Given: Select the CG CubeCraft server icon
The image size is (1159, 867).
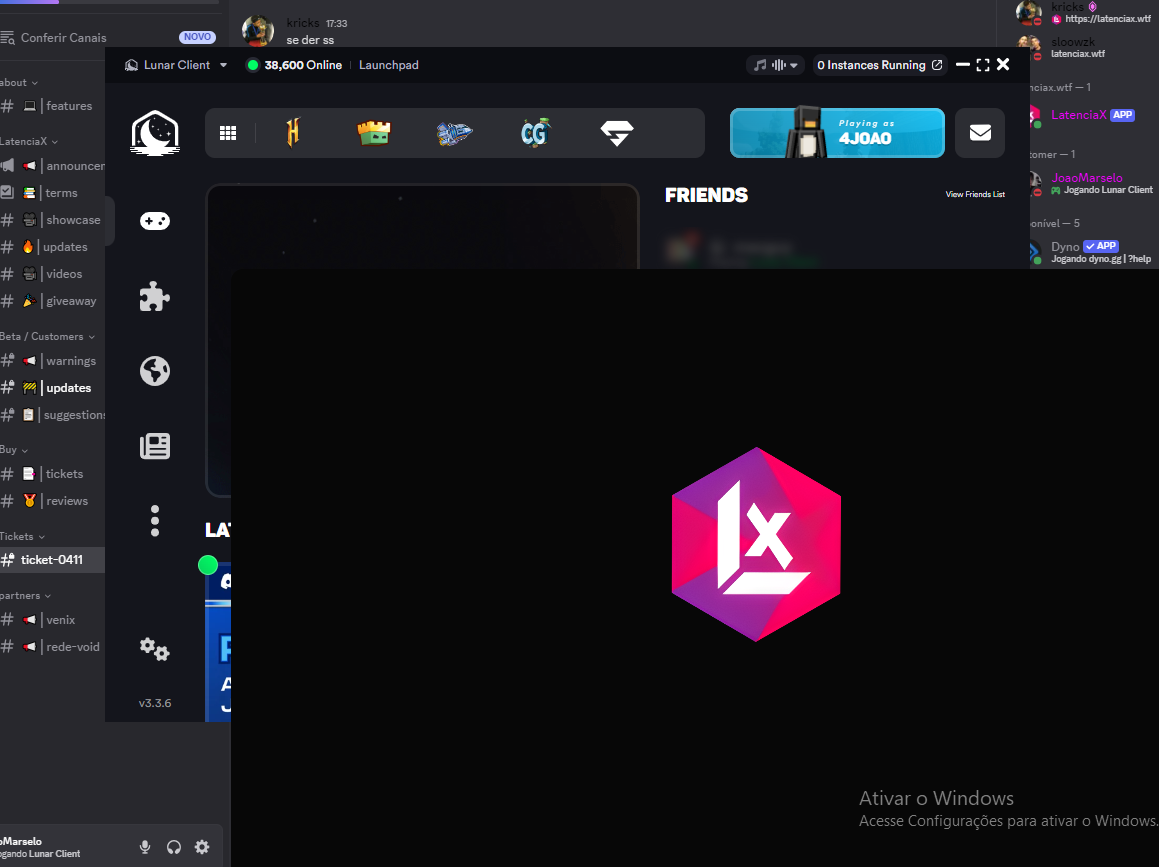Looking at the screenshot, I should (535, 133).
